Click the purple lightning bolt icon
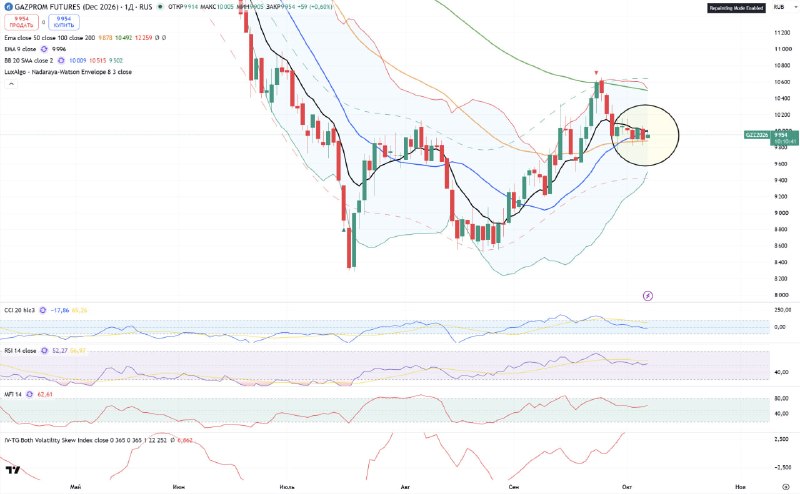 pyautogui.click(x=647, y=295)
